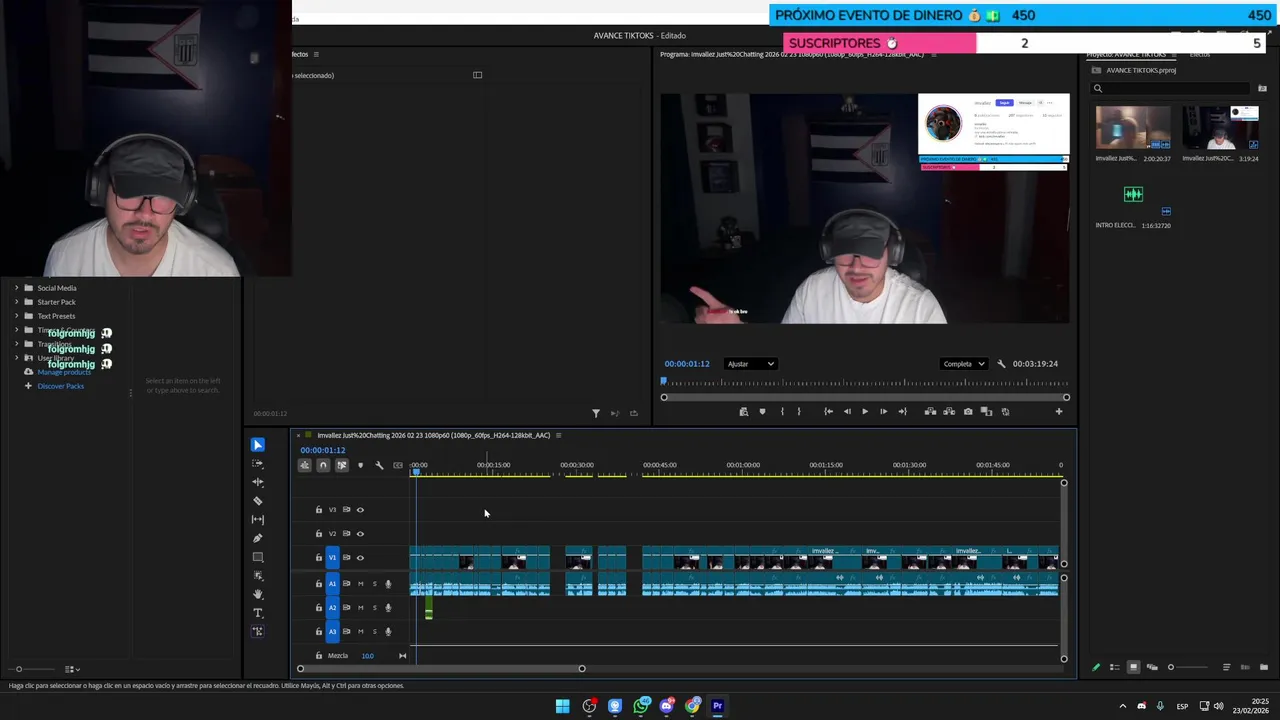
Task: Click the Discover Packs link
Action: point(60,386)
